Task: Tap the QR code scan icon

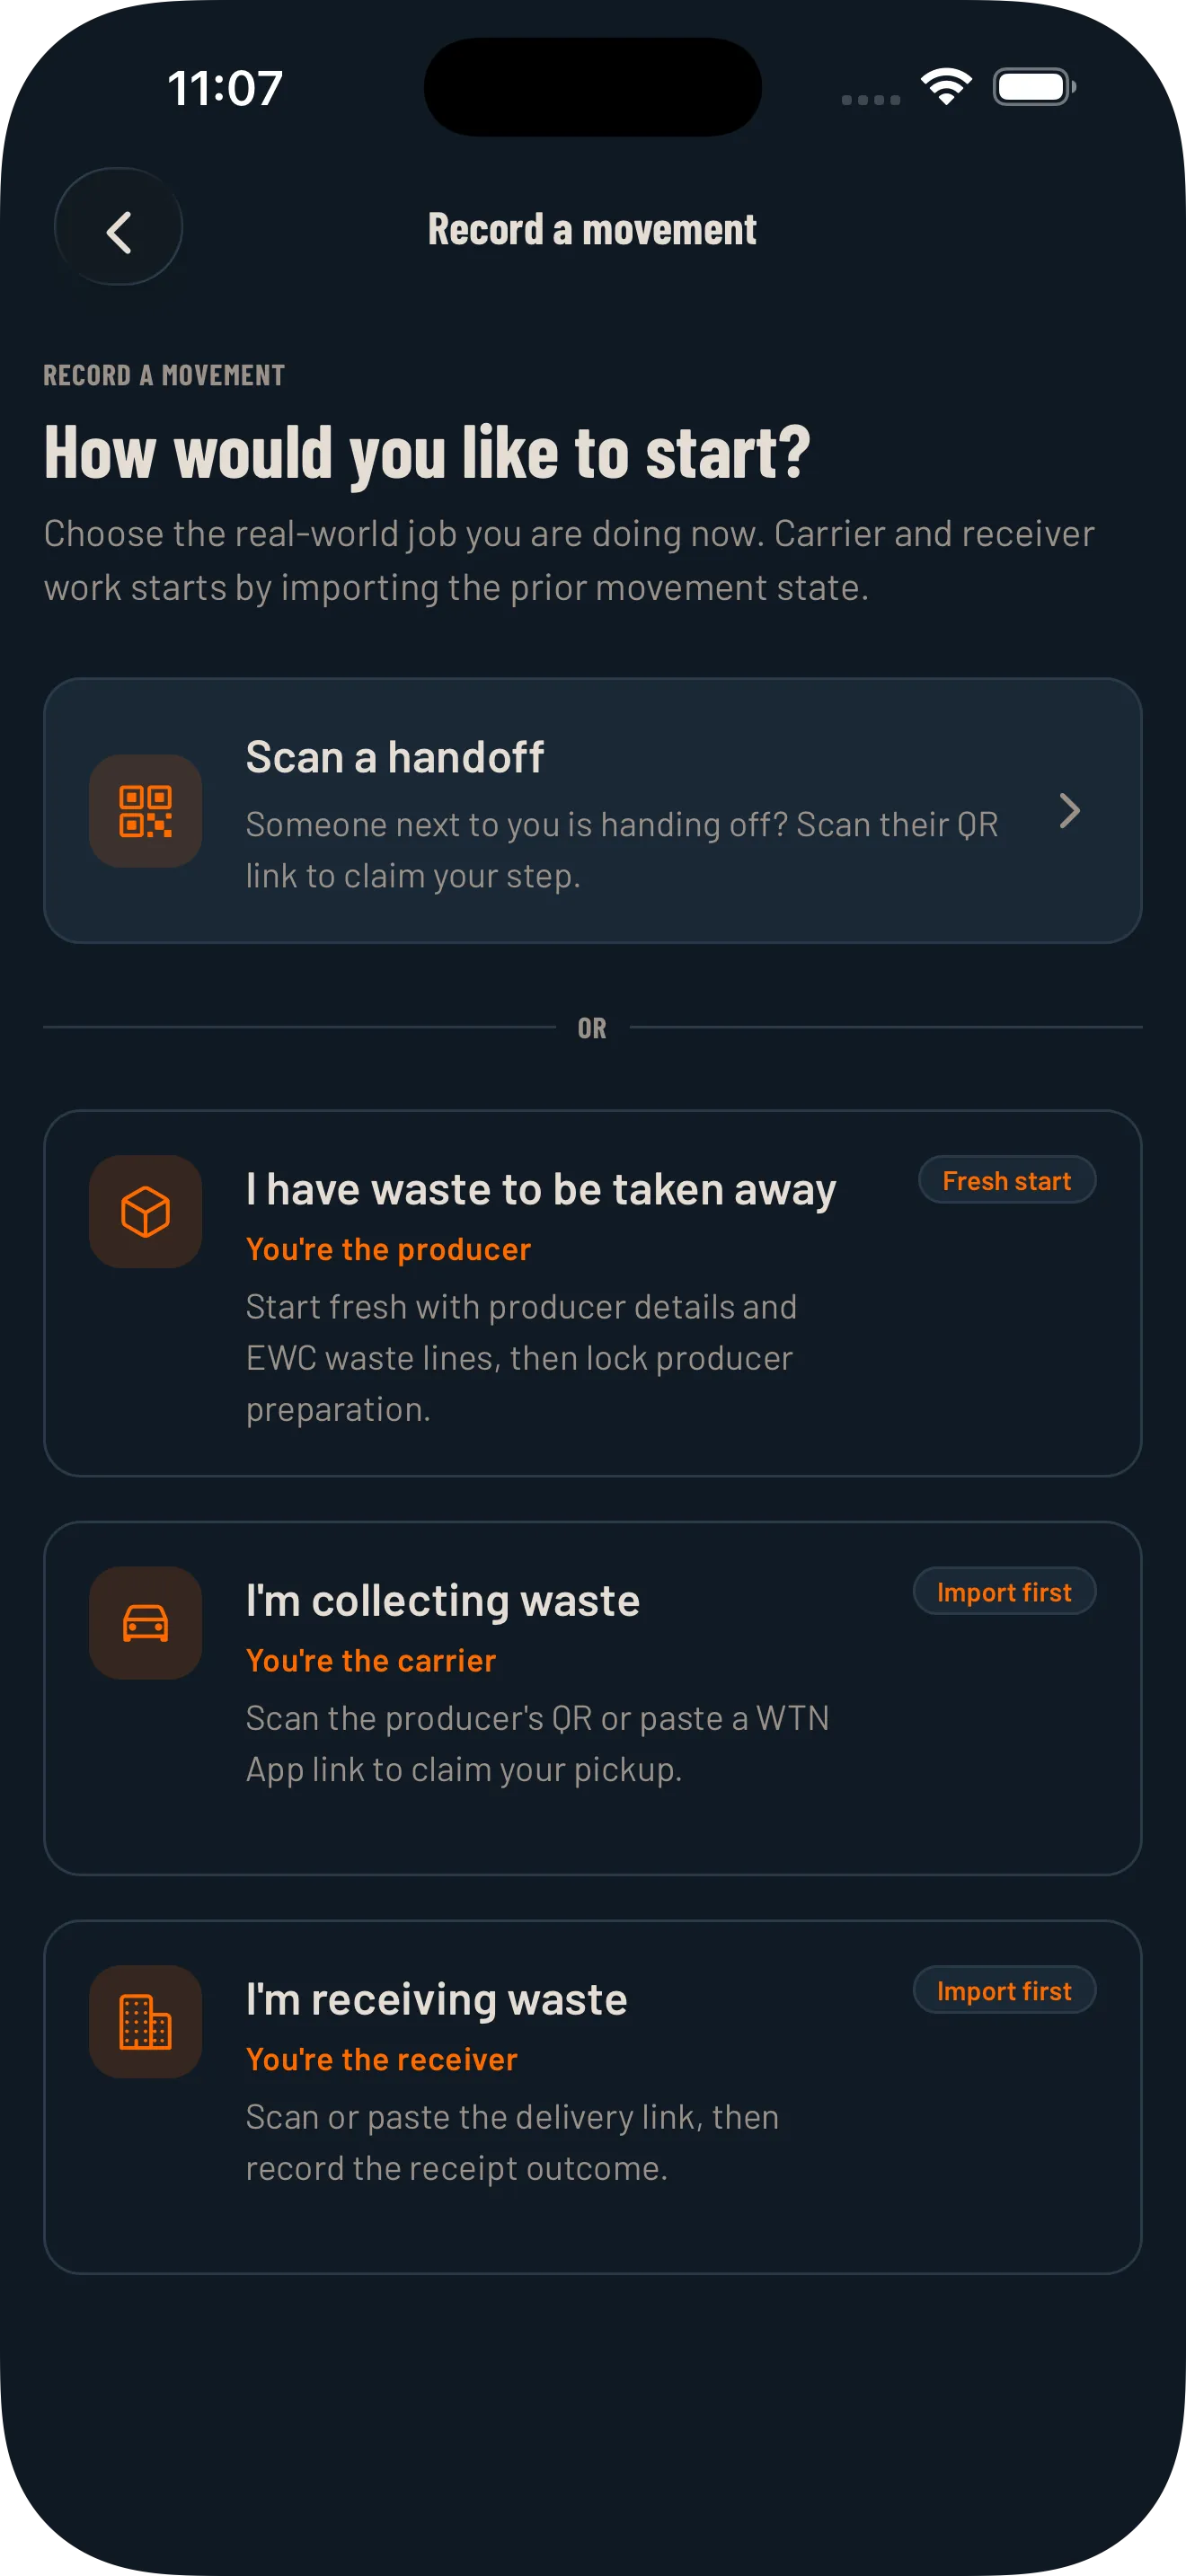Action: coord(145,811)
